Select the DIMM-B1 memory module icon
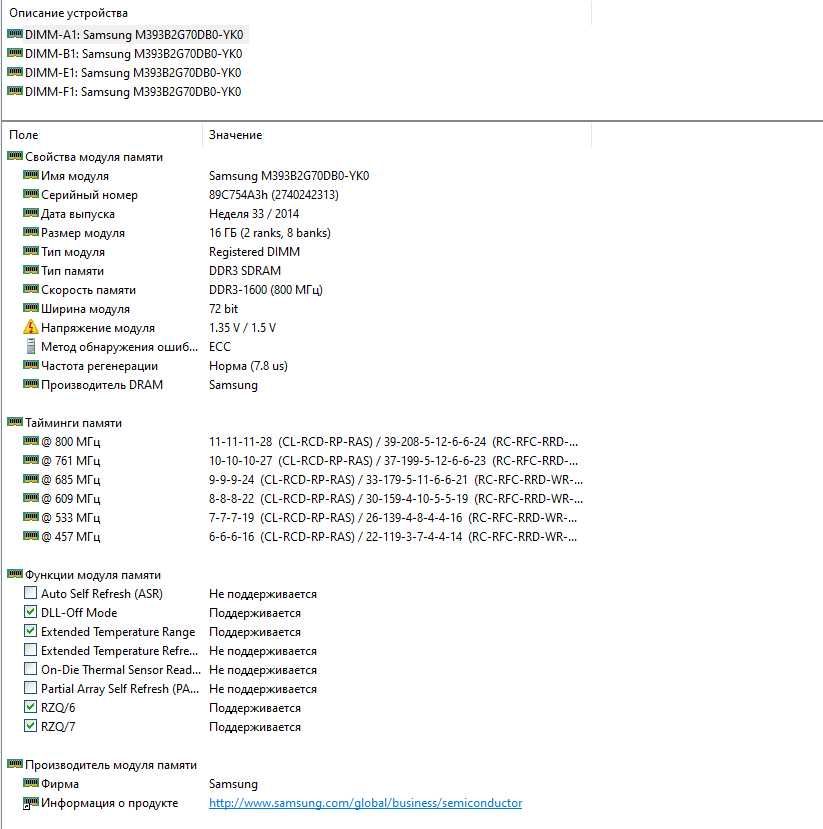Viewport: 823px width, 829px height. coord(15,53)
